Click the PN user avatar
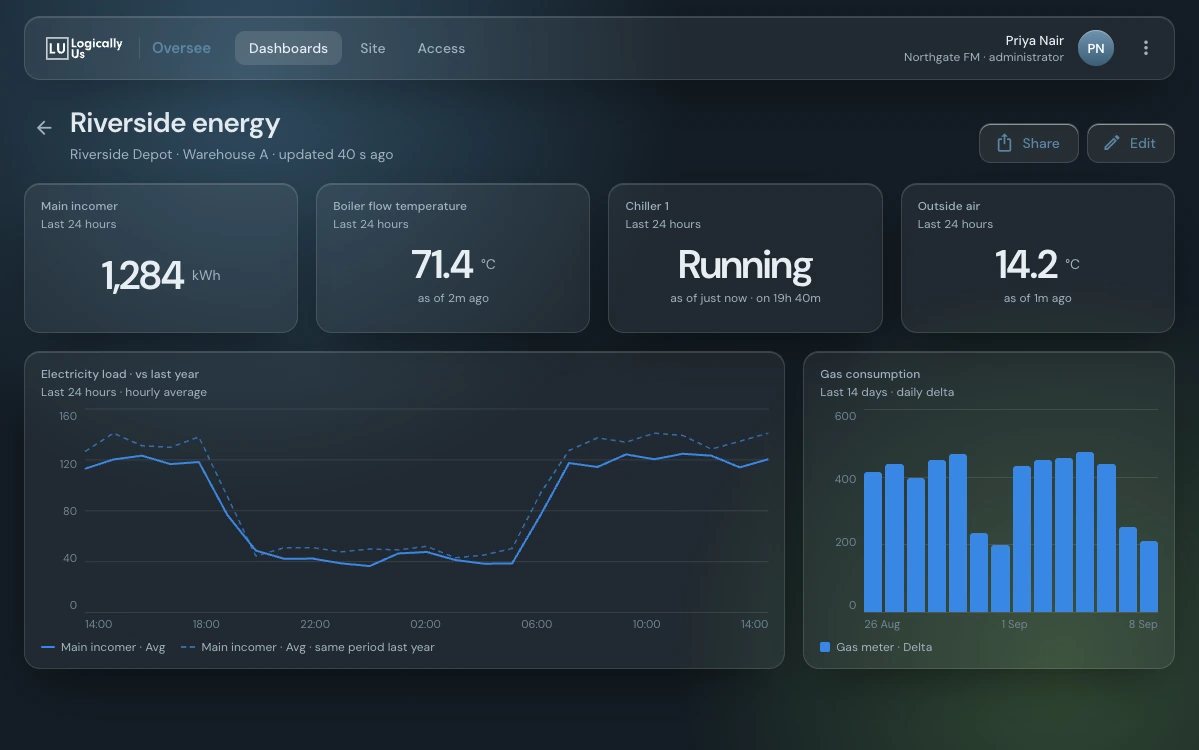 coord(1096,48)
